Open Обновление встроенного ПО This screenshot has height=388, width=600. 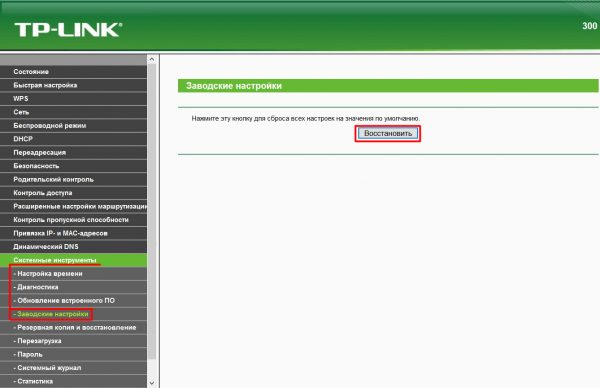point(73,300)
